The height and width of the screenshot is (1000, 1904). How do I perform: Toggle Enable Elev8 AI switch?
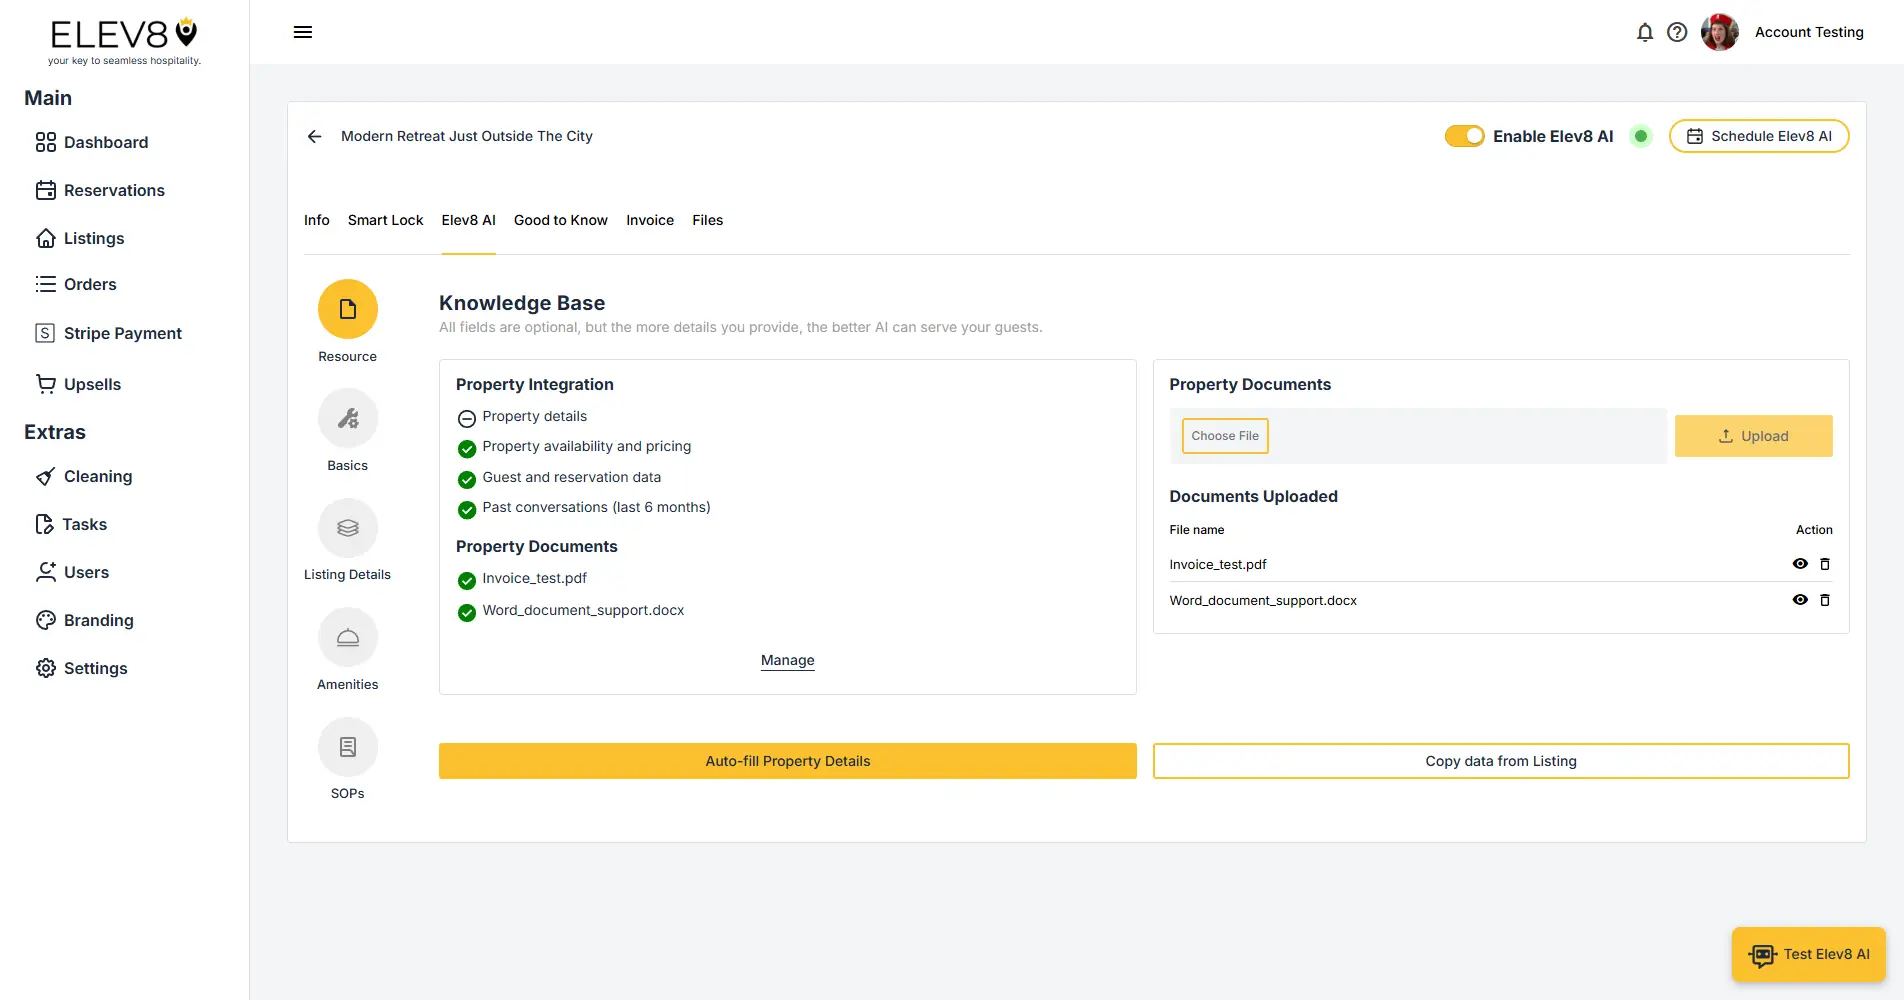tap(1464, 135)
